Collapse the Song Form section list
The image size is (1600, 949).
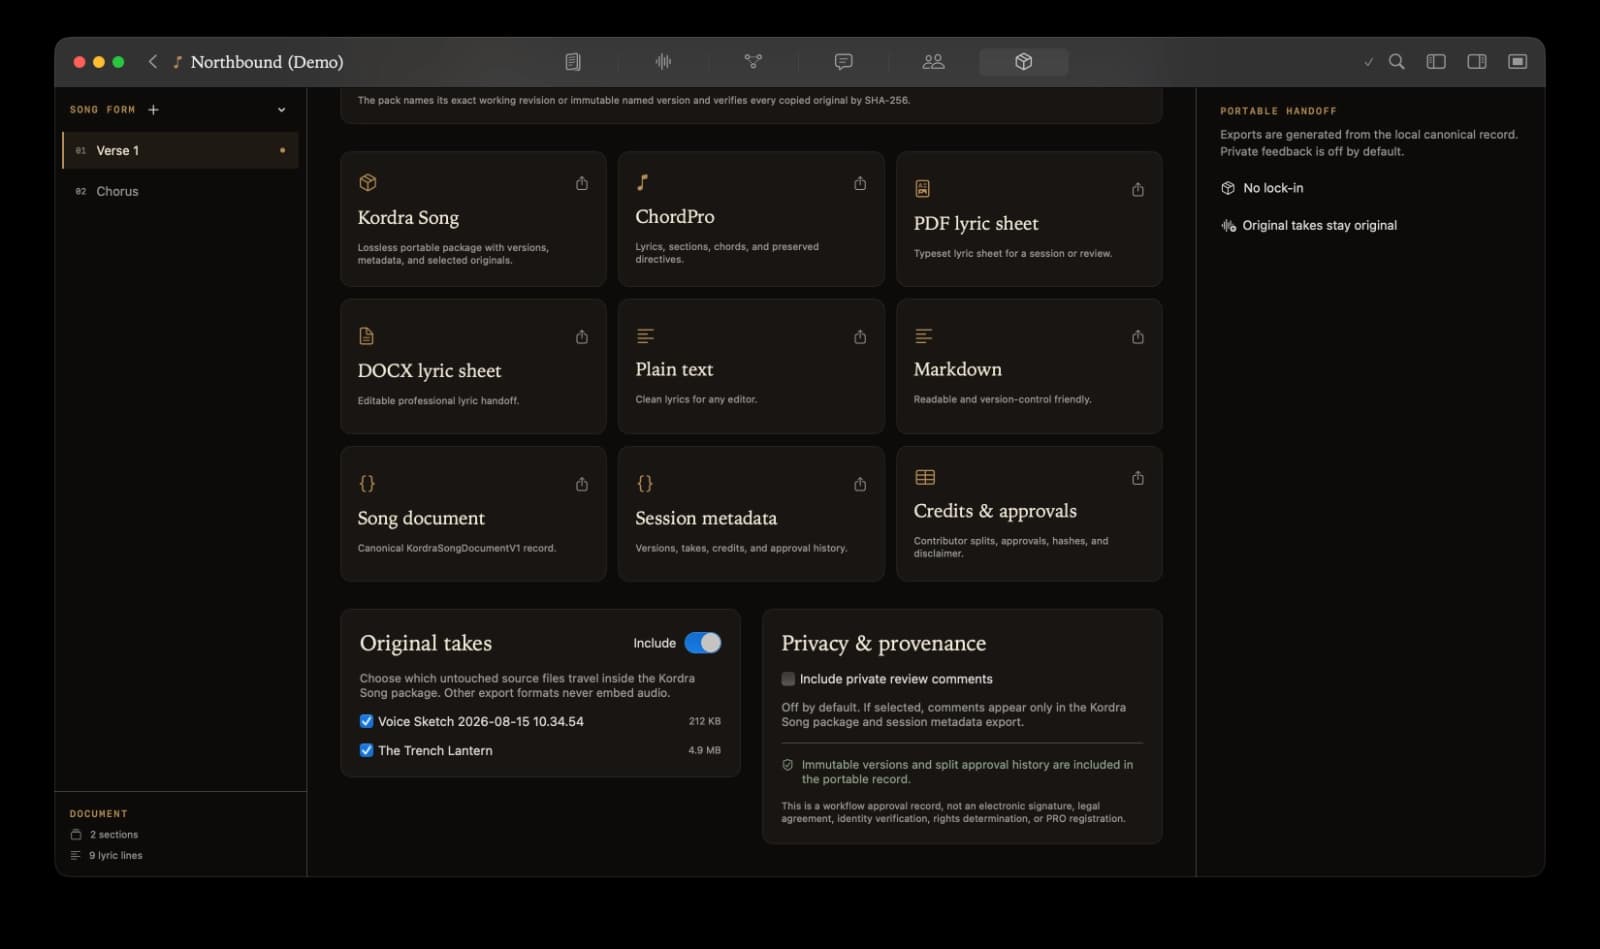pos(281,110)
